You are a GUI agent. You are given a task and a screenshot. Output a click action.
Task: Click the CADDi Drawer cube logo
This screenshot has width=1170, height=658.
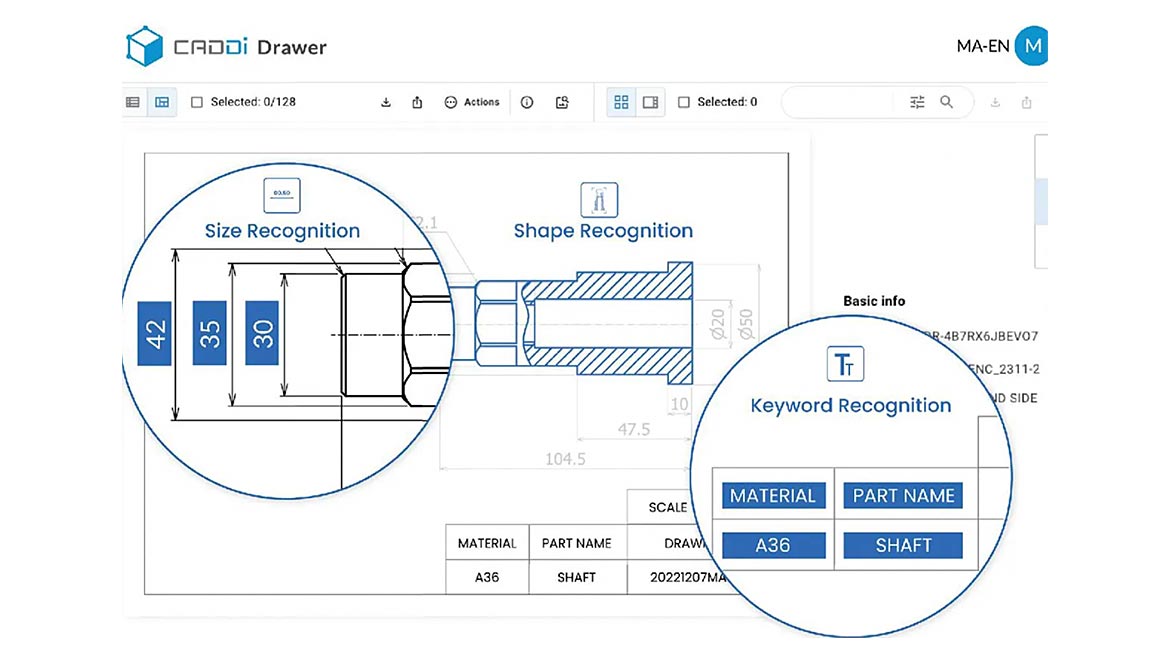point(144,46)
